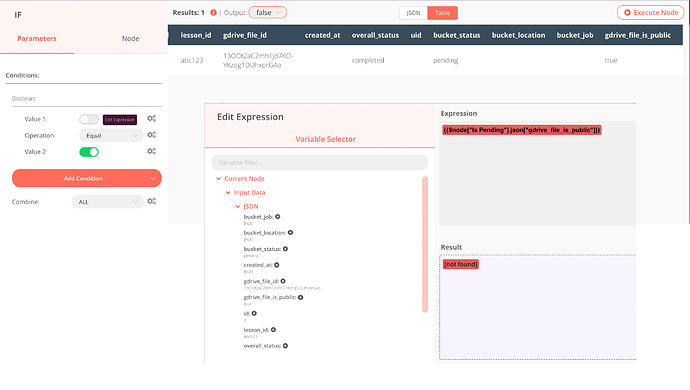Viewport: 690px width, 390px height.
Task: Click the gdrive_file_is_public column header
Action: (638, 35)
